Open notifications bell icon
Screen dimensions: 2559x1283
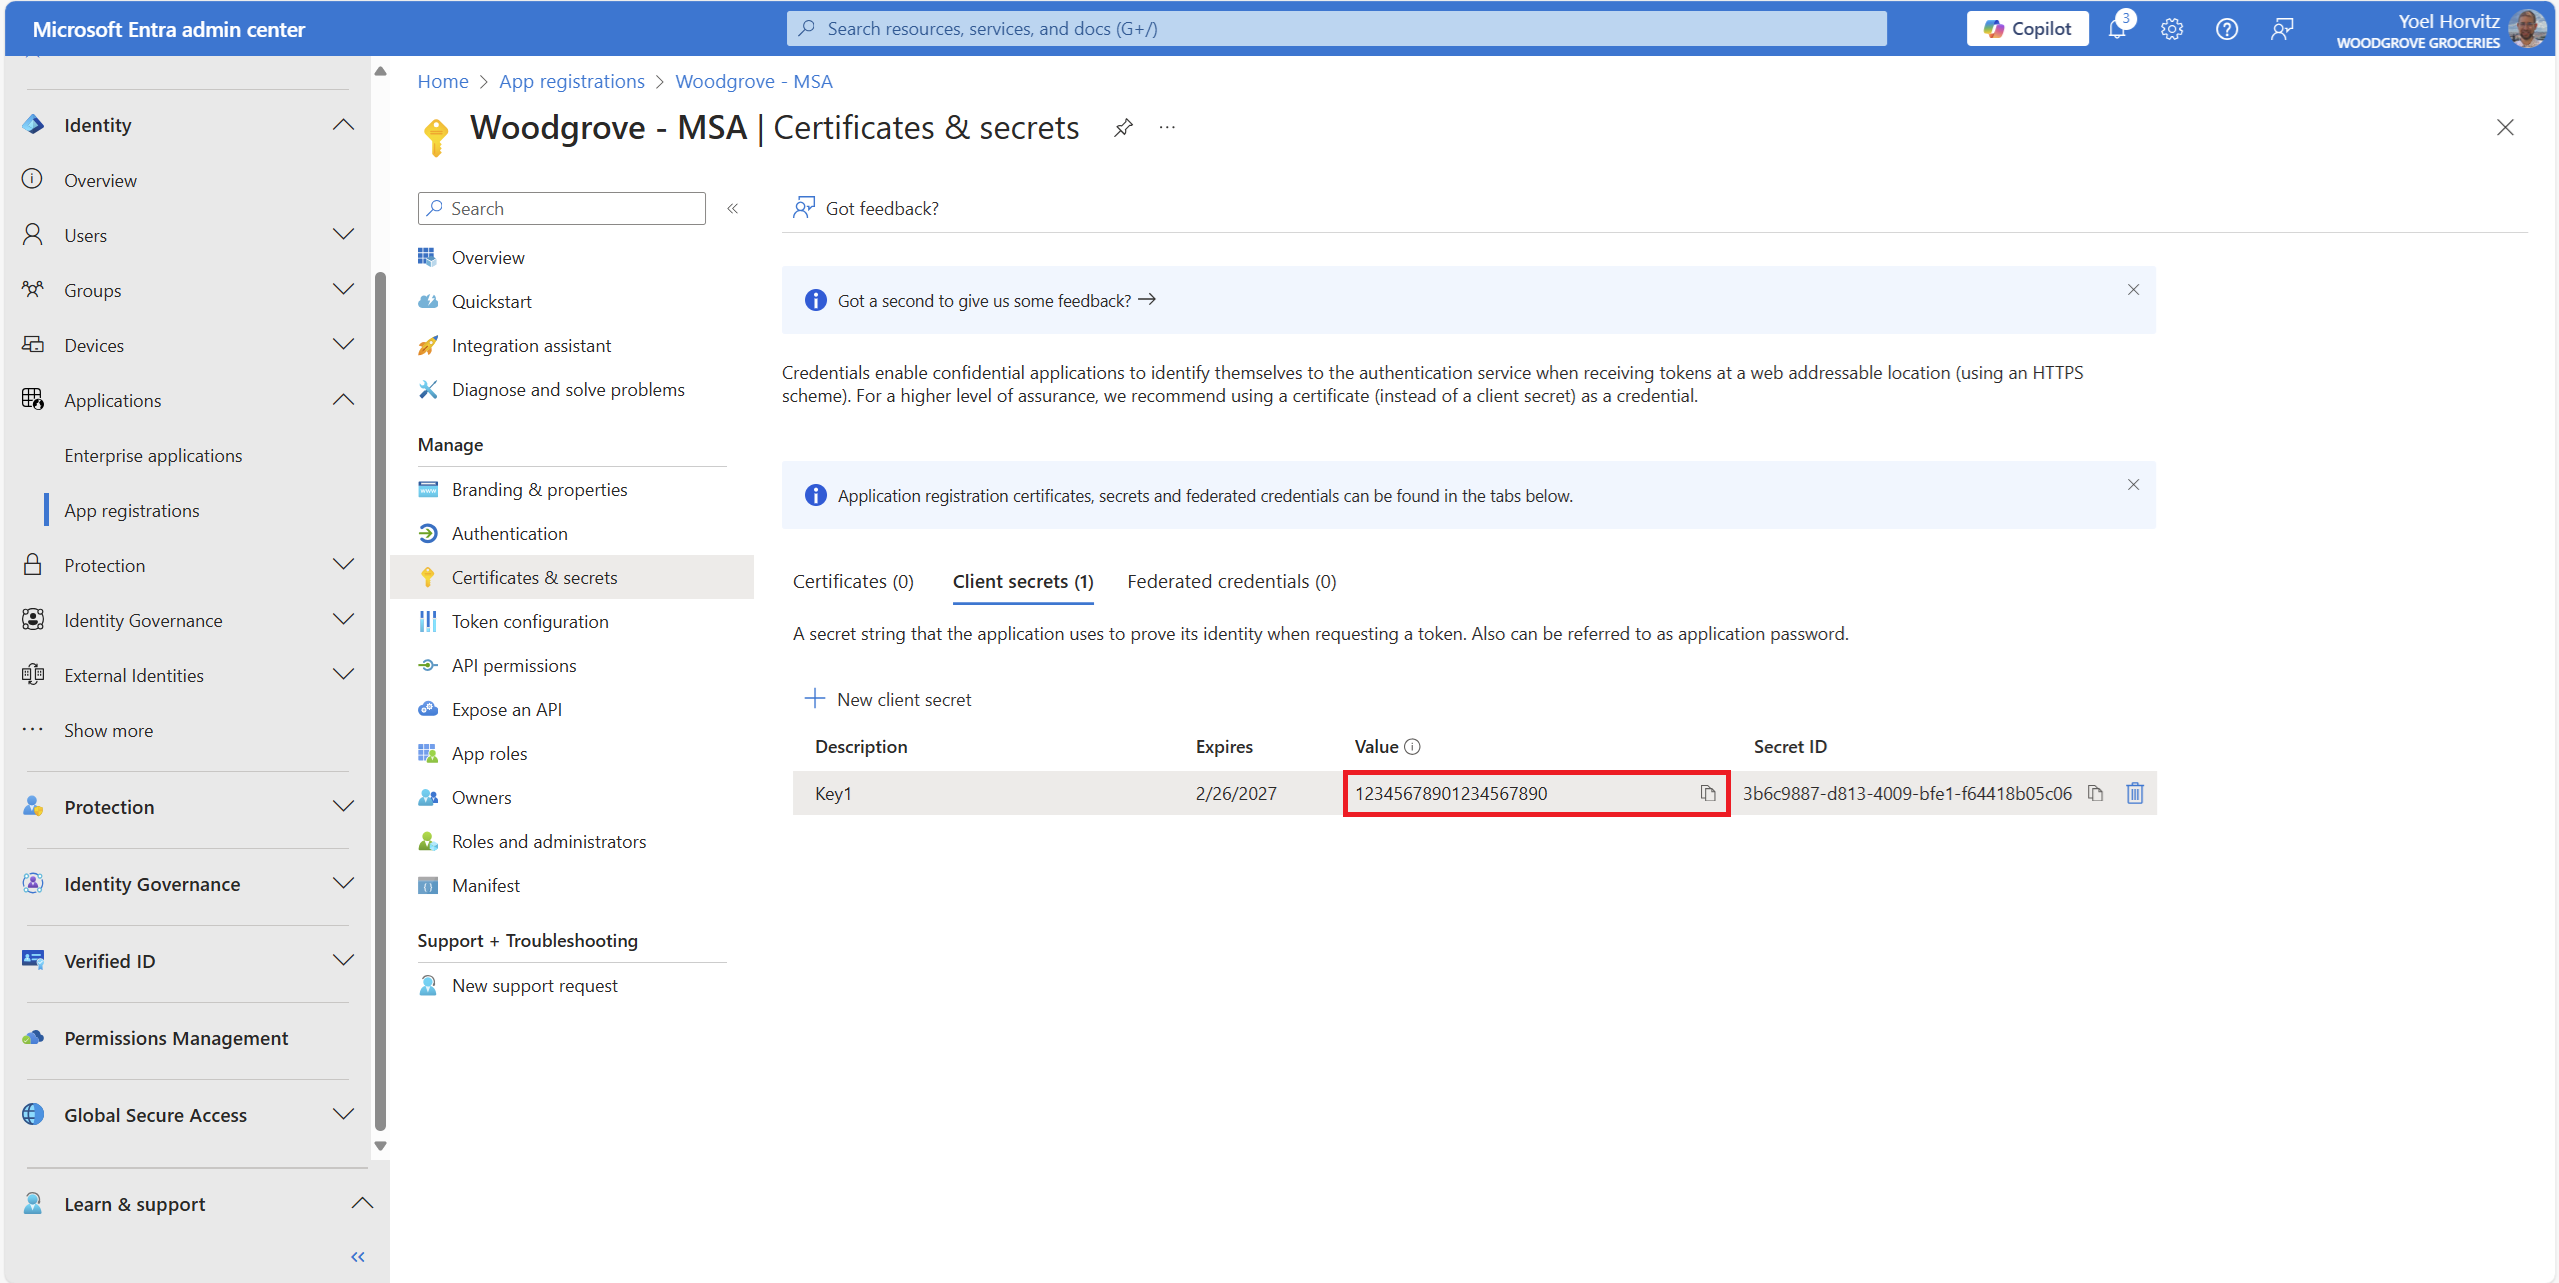tap(2117, 29)
